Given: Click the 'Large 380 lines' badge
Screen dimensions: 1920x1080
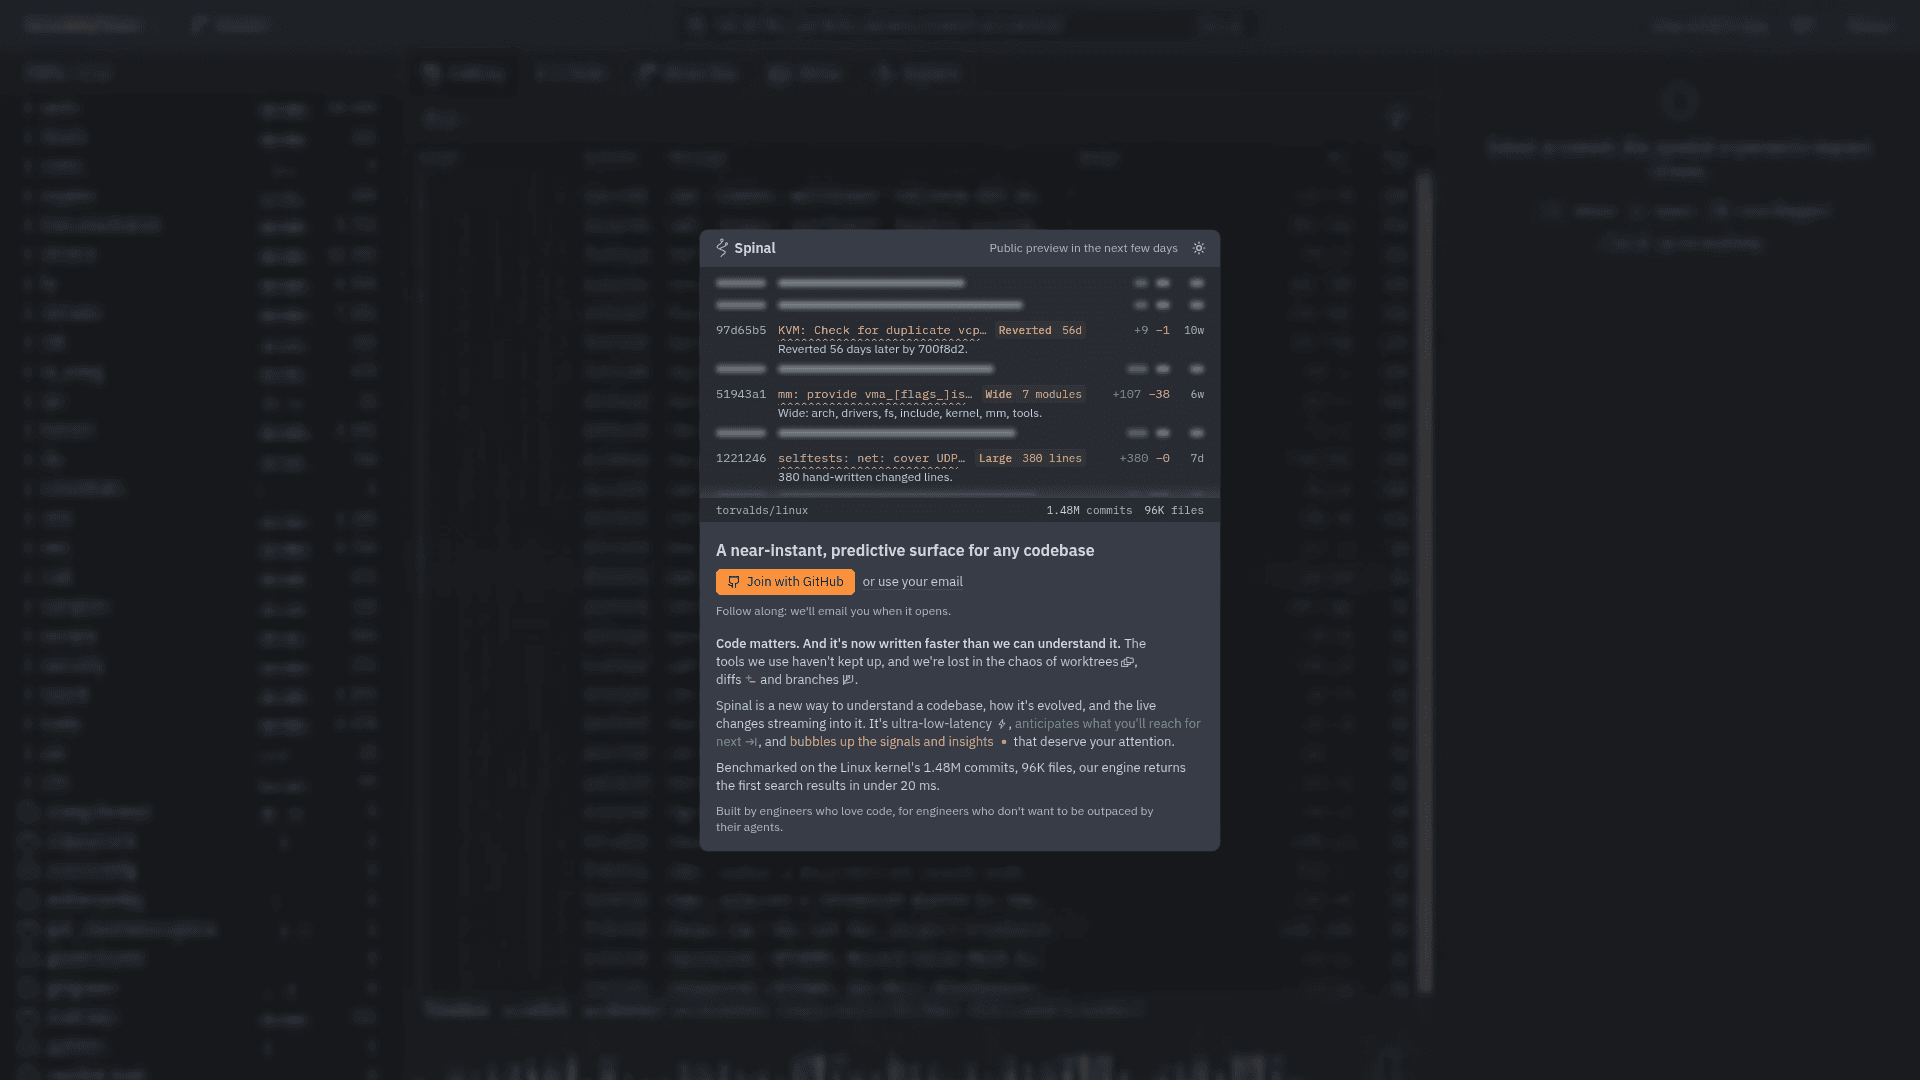Looking at the screenshot, I should [x=1030, y=458].
